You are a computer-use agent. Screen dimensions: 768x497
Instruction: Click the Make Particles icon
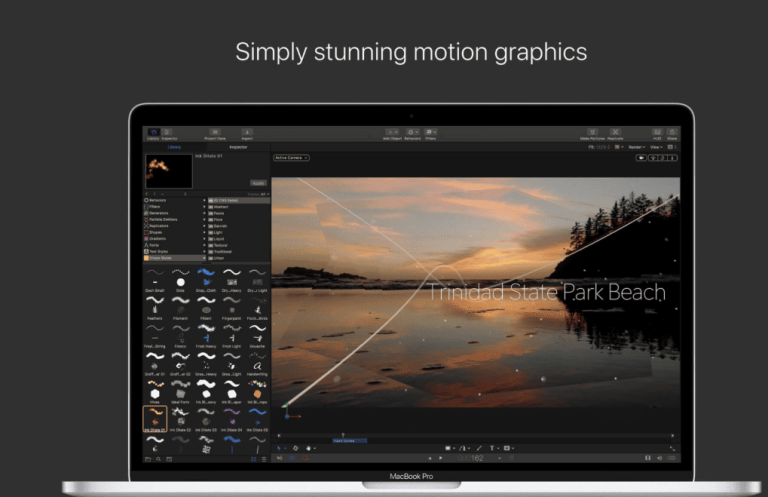pos(592,132)
